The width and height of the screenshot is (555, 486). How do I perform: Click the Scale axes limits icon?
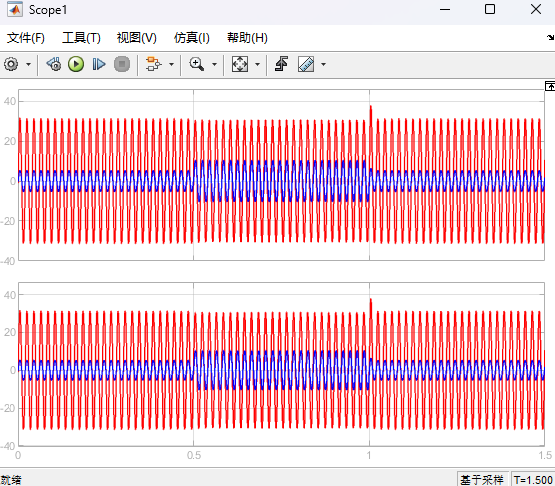pyautogui.click(x=240, y=64)
